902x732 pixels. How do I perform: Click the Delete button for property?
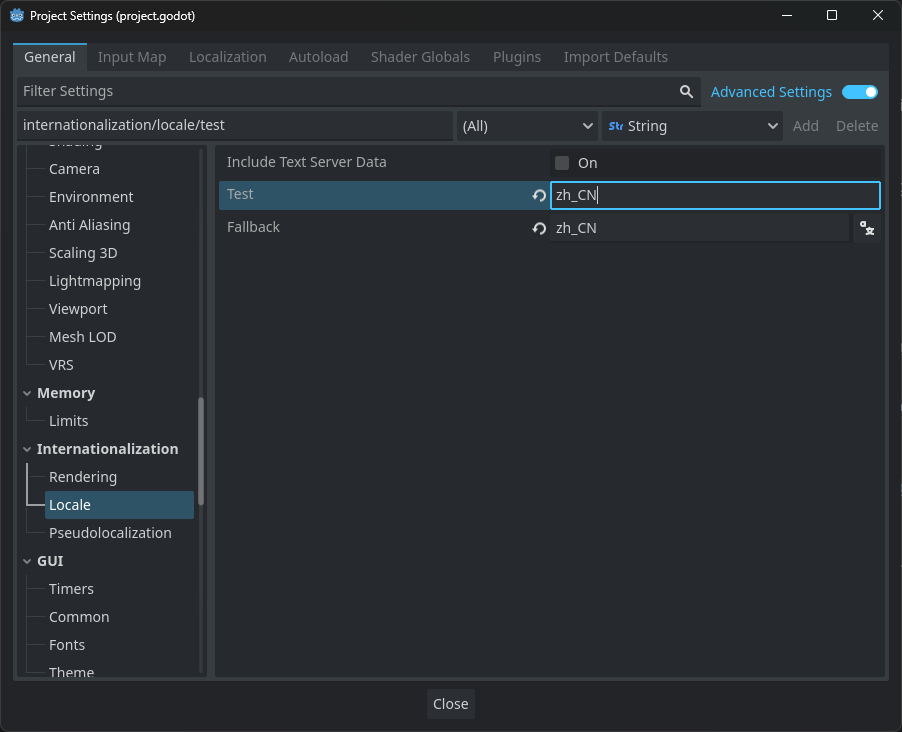point(856,126)
